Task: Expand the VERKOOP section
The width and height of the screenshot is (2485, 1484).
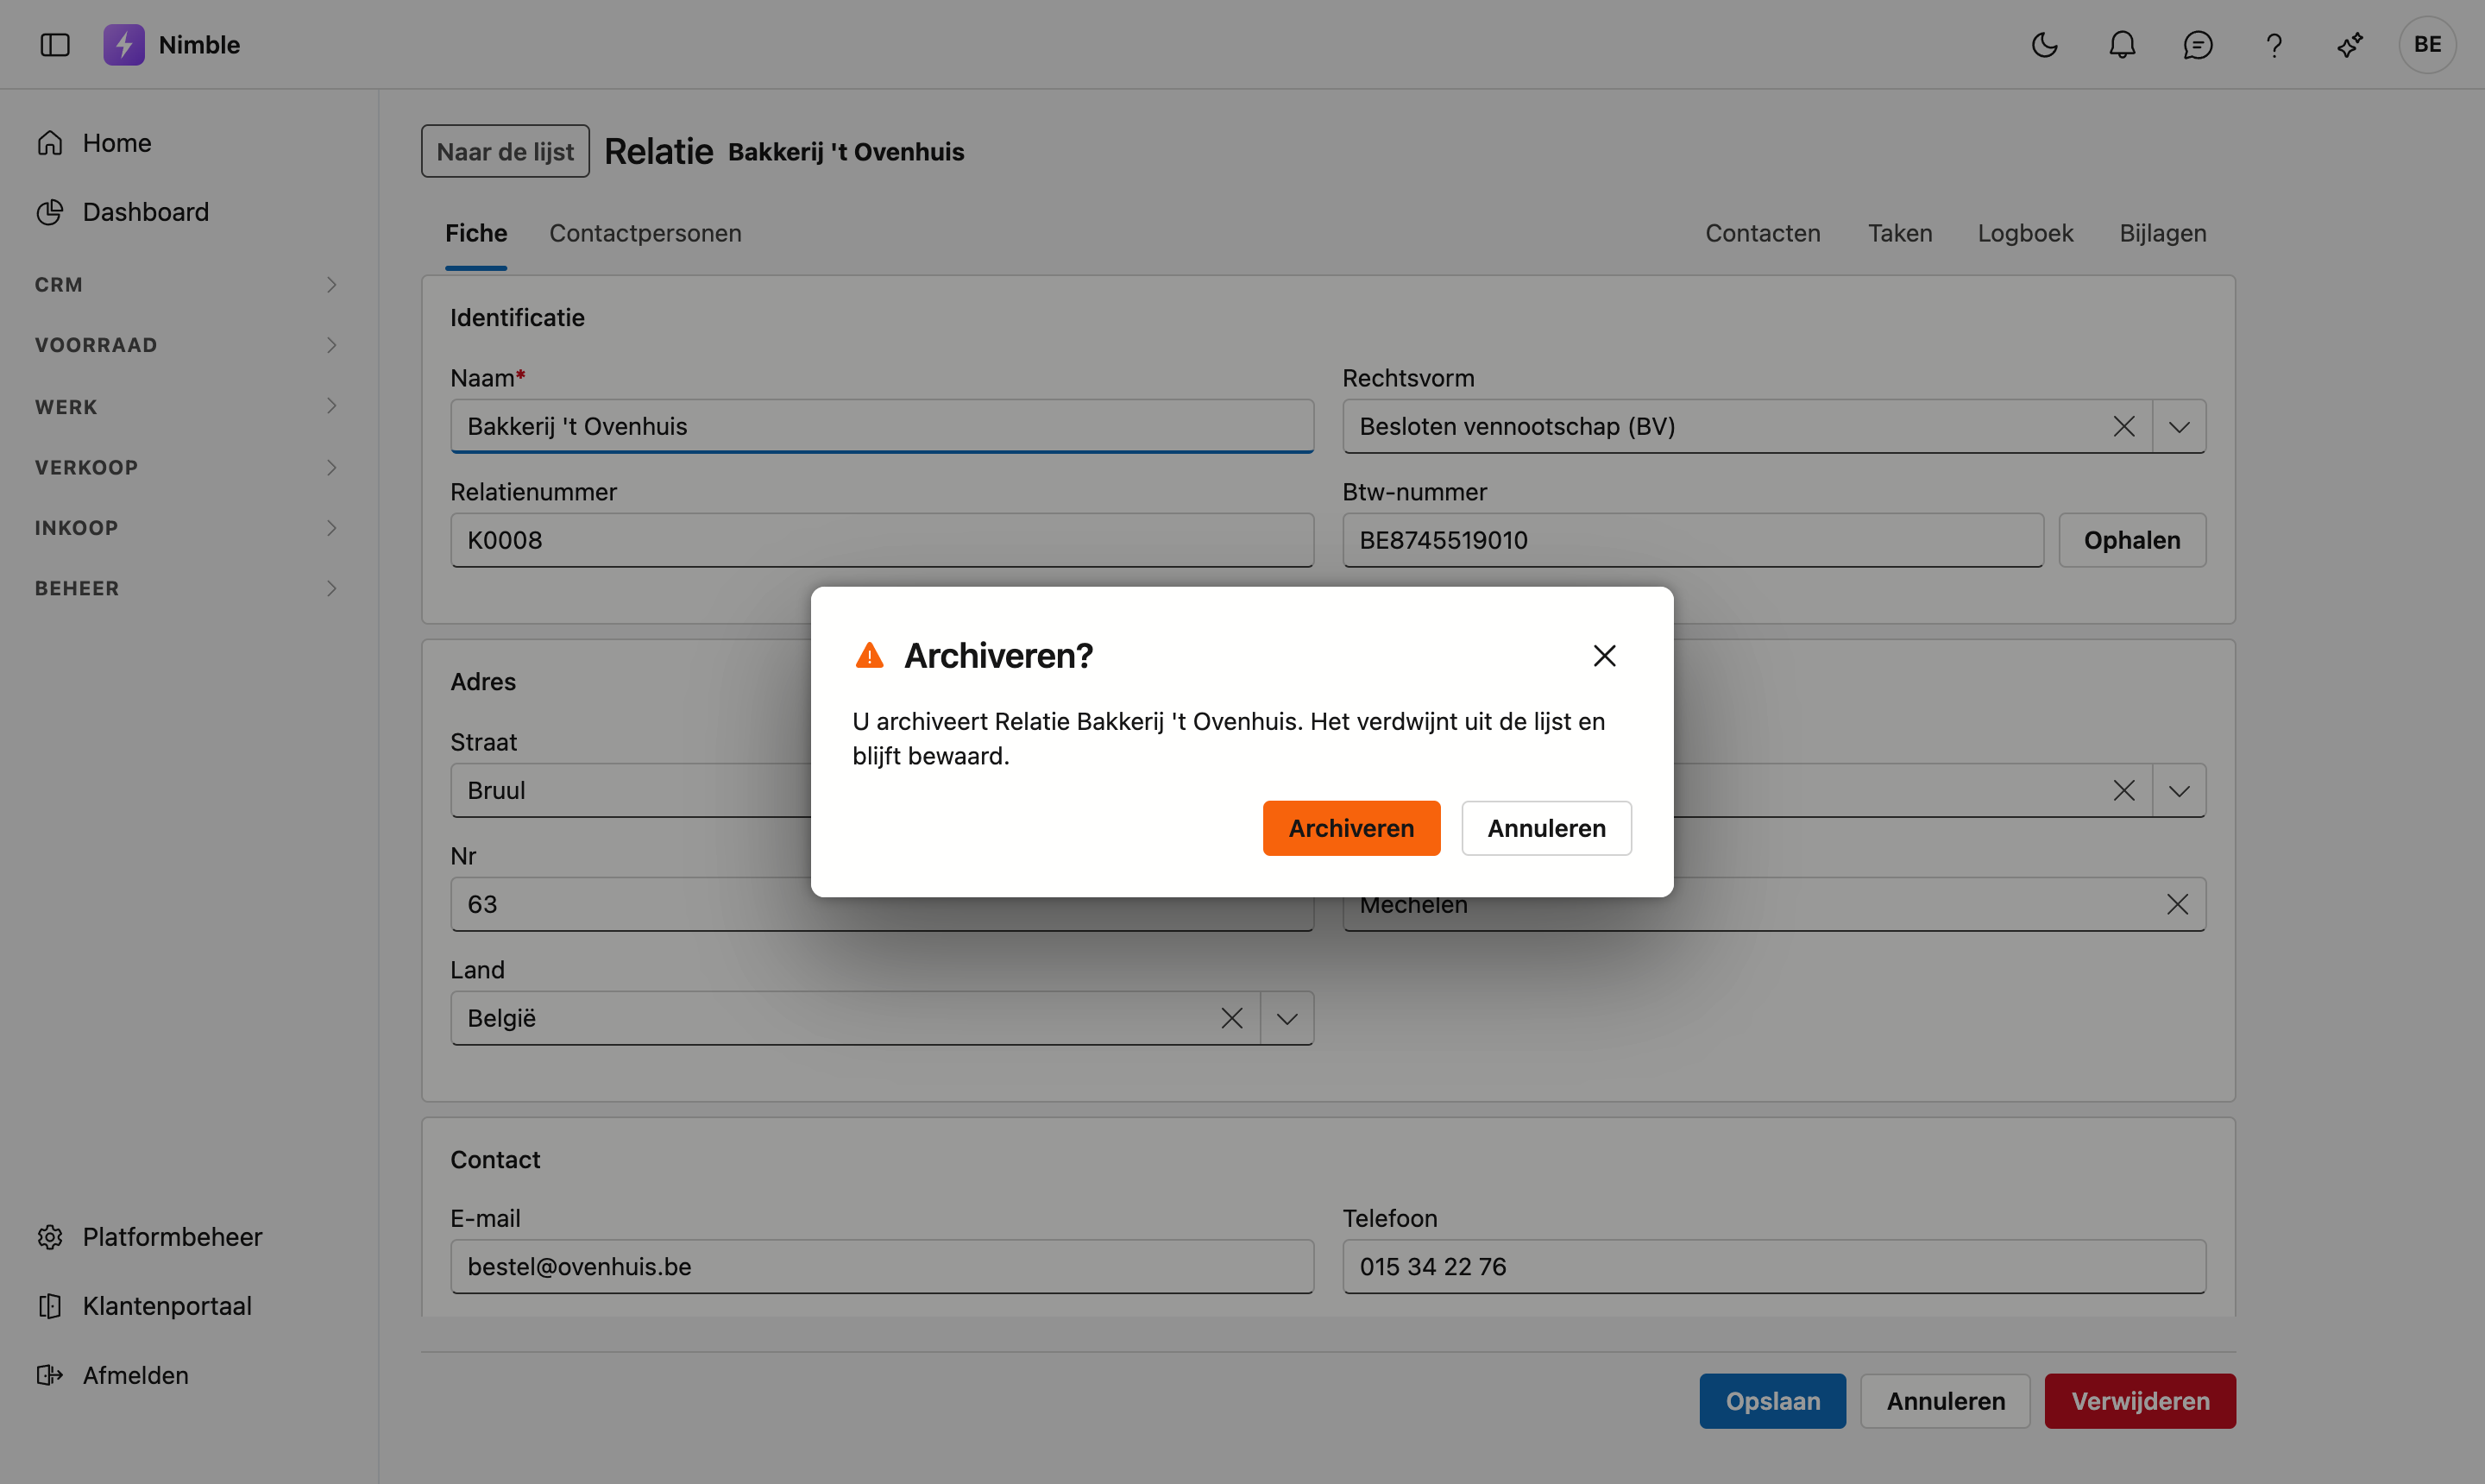Action: click(187, 467)
